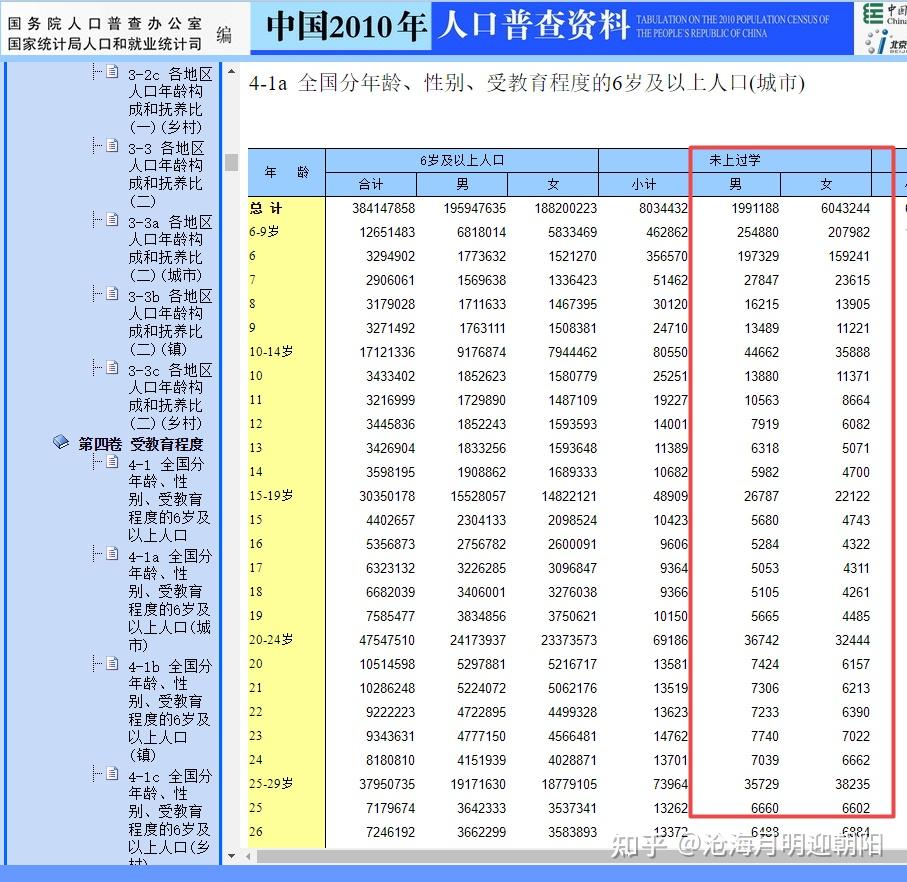Viewport: 907px width, 882px height.
Task: Open 4-1b table for 镇
Action: [x=170, y=711]
